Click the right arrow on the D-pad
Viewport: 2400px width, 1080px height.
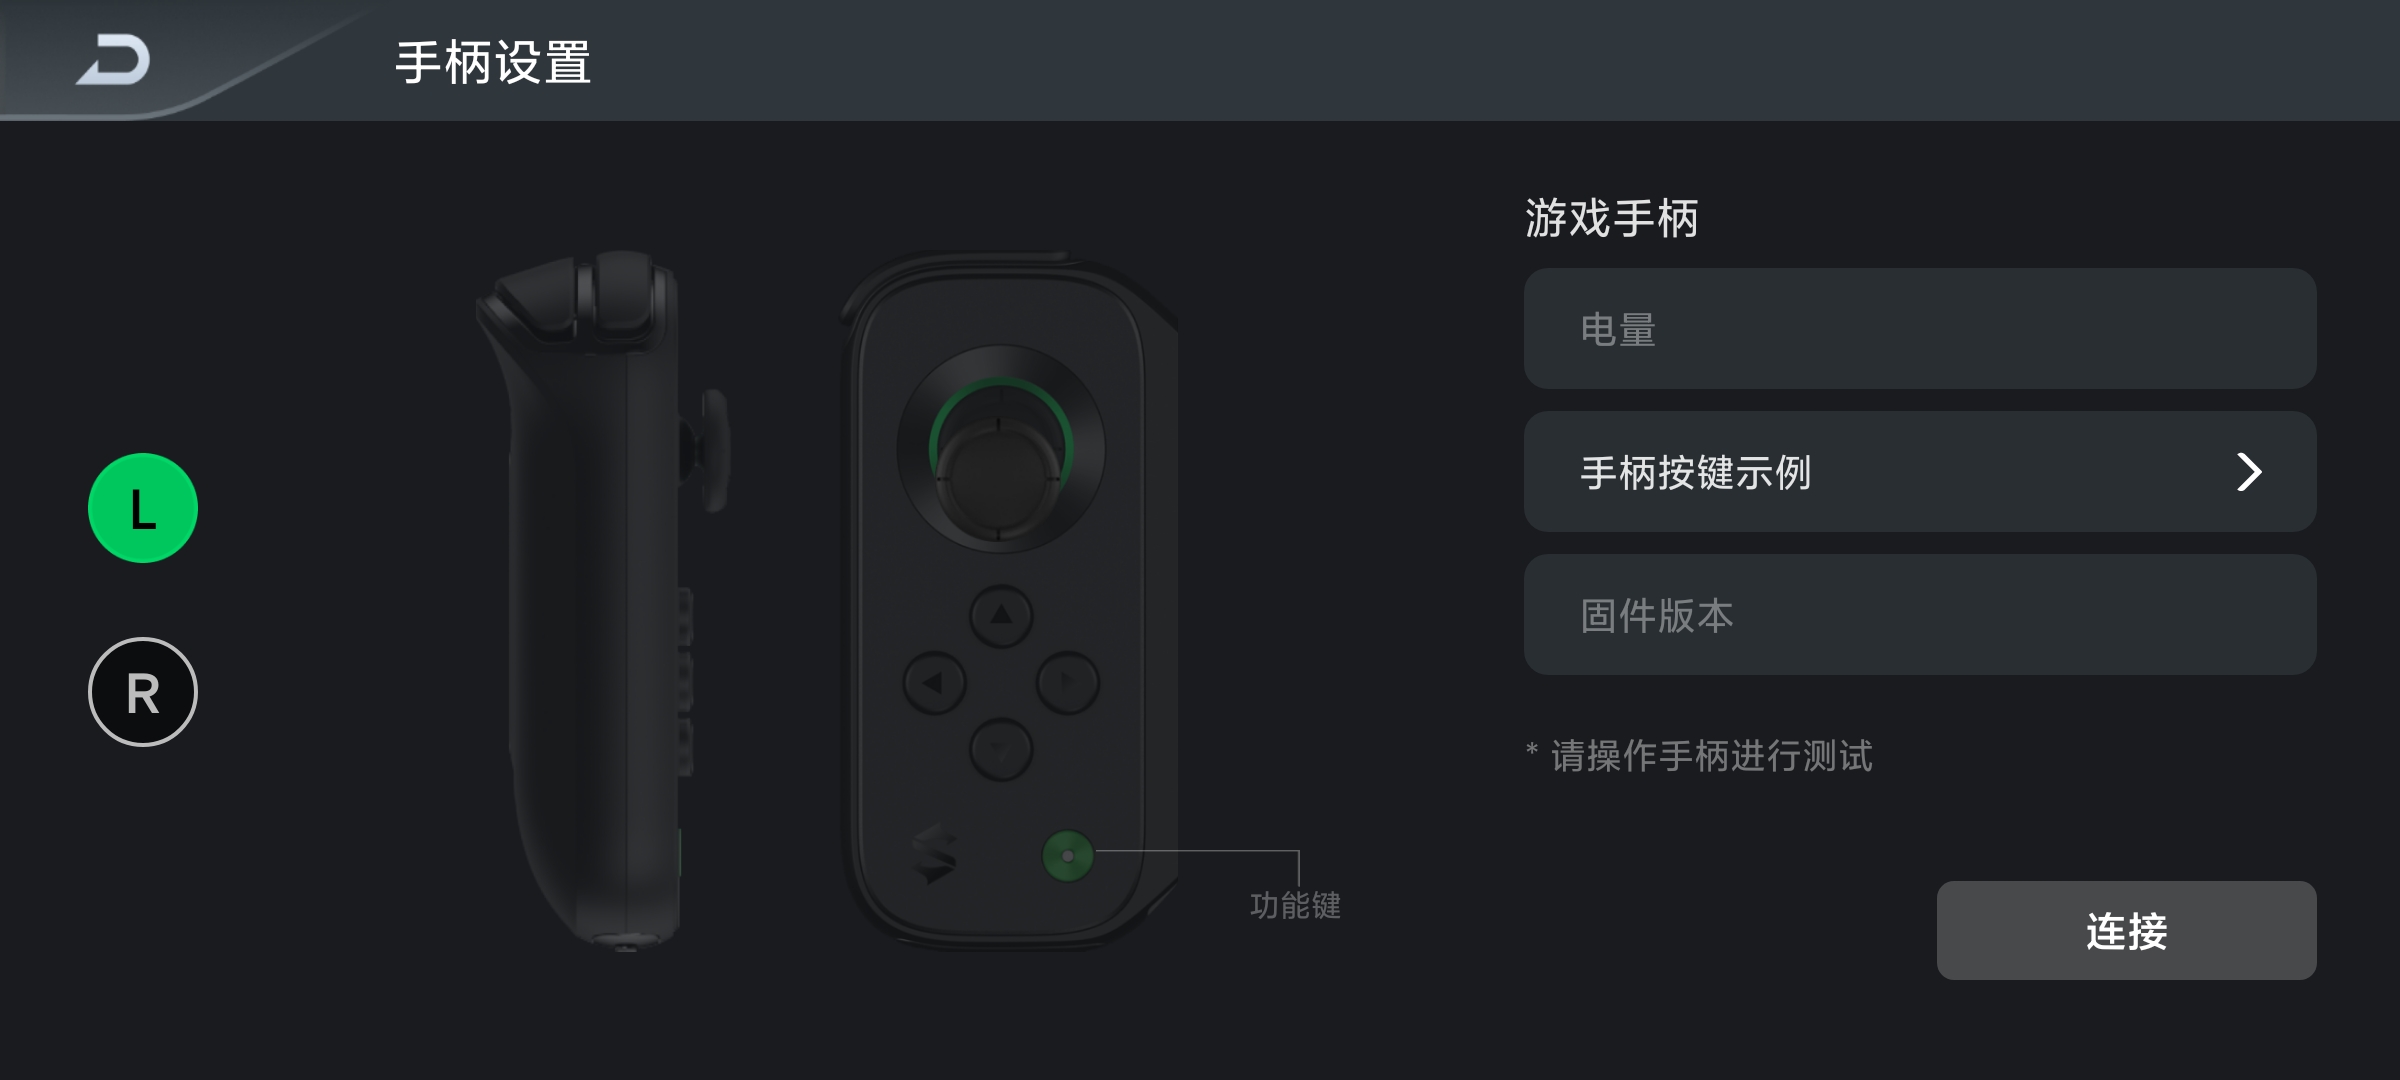coord(1068,683)
